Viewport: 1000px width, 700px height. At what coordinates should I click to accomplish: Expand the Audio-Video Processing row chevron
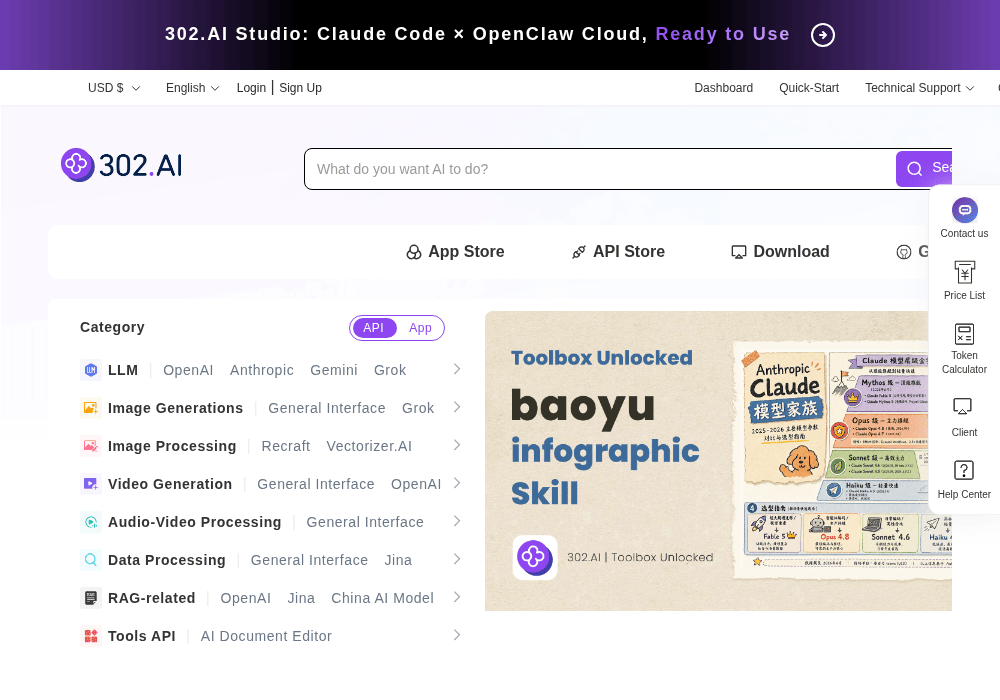click(x=457, y=521)
